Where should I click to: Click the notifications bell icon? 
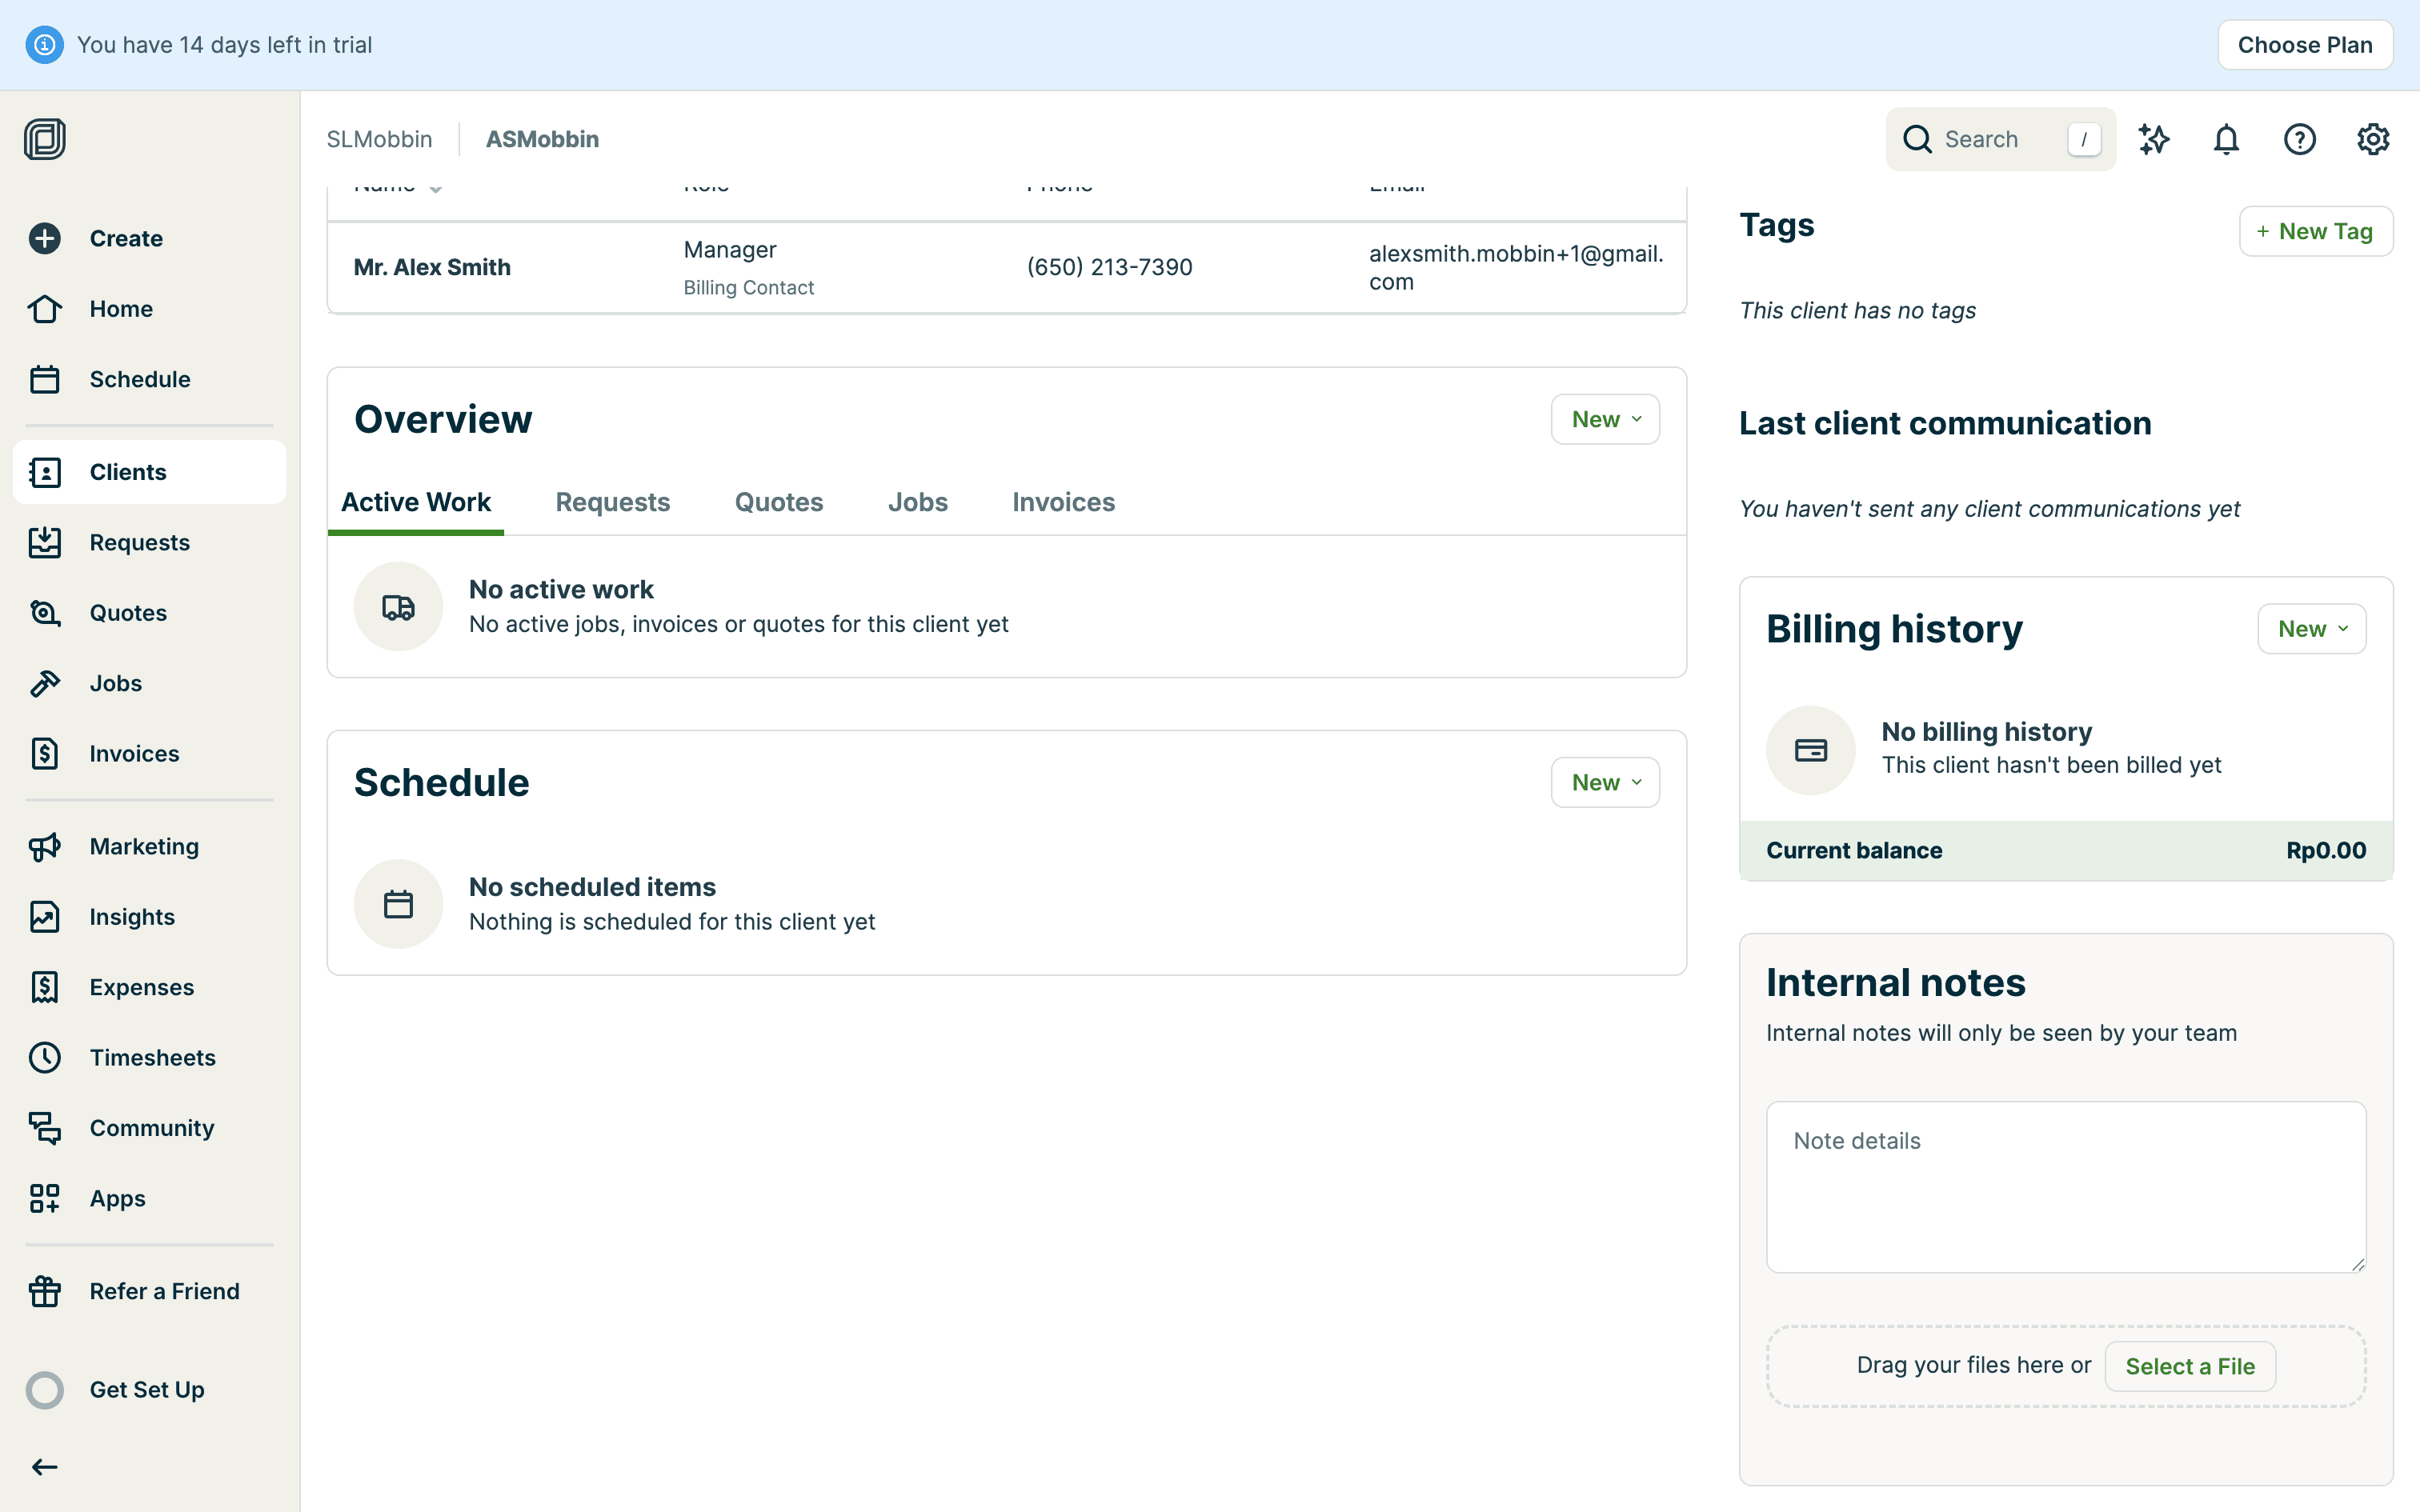tap(2226, 139)
